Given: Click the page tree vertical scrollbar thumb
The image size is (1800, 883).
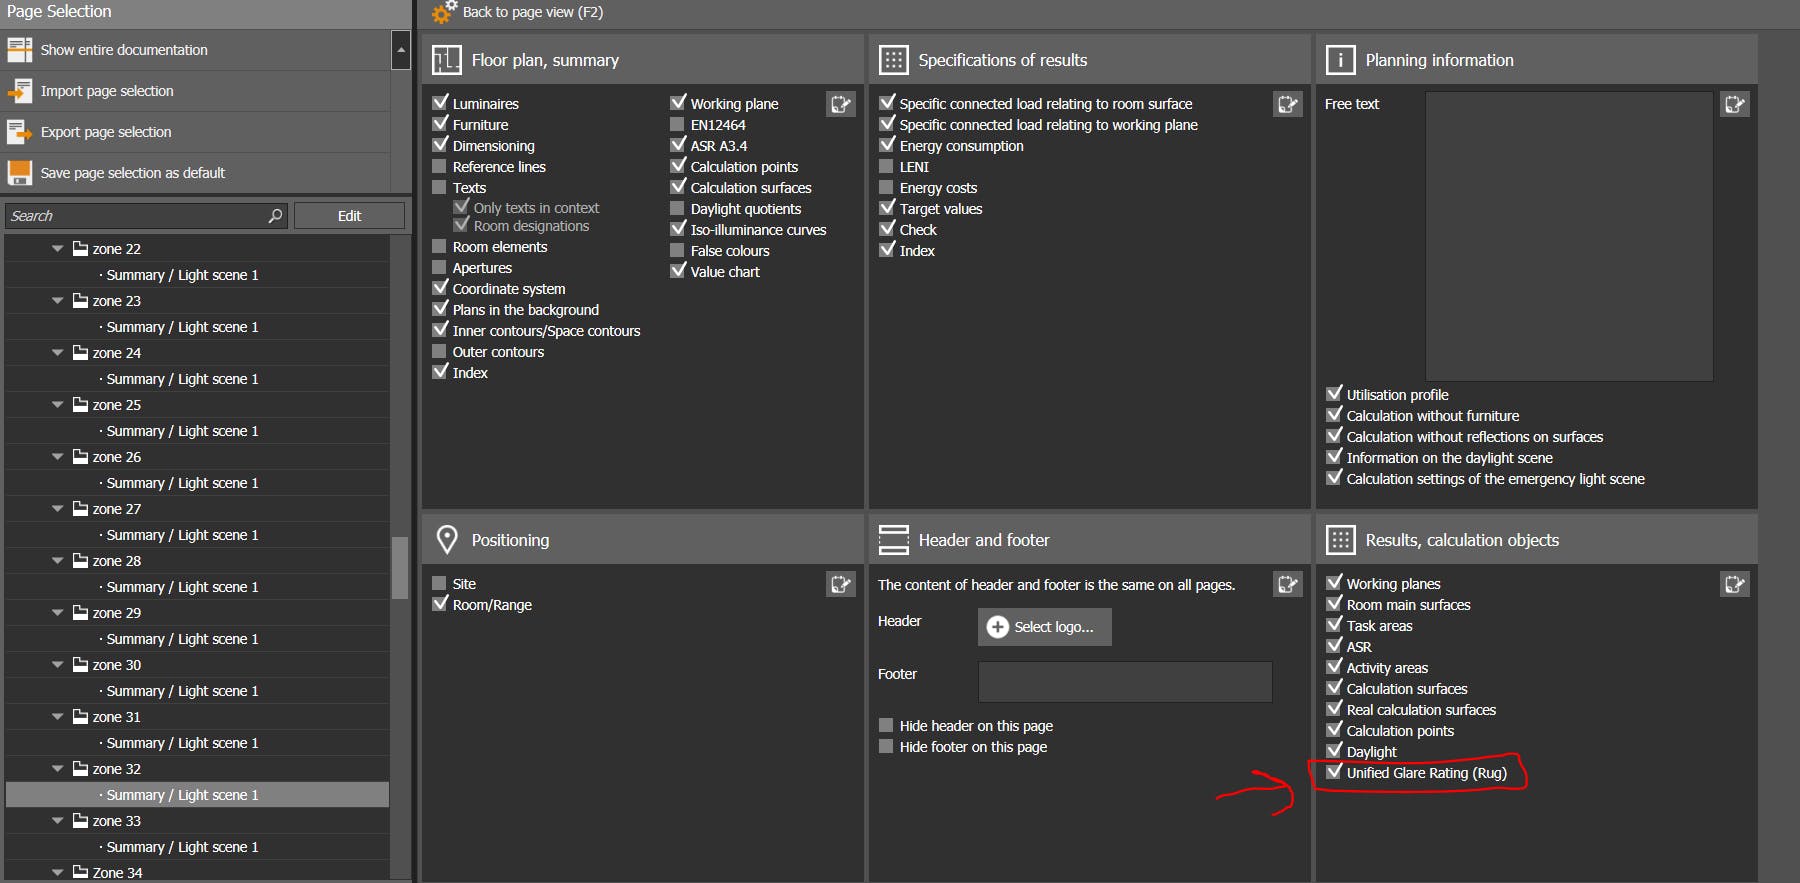Looking at the screenshot, I should (400, 567).
